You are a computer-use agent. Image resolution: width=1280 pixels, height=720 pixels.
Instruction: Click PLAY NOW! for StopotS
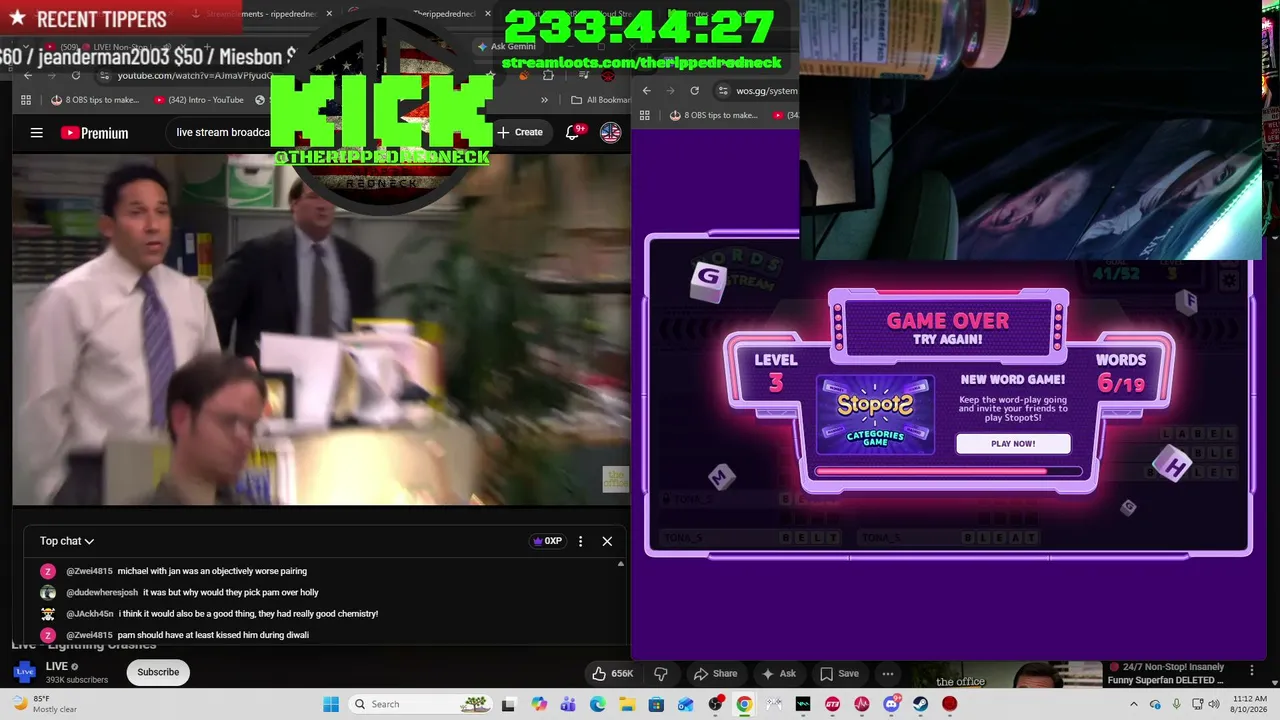(x=1013, y=444)
